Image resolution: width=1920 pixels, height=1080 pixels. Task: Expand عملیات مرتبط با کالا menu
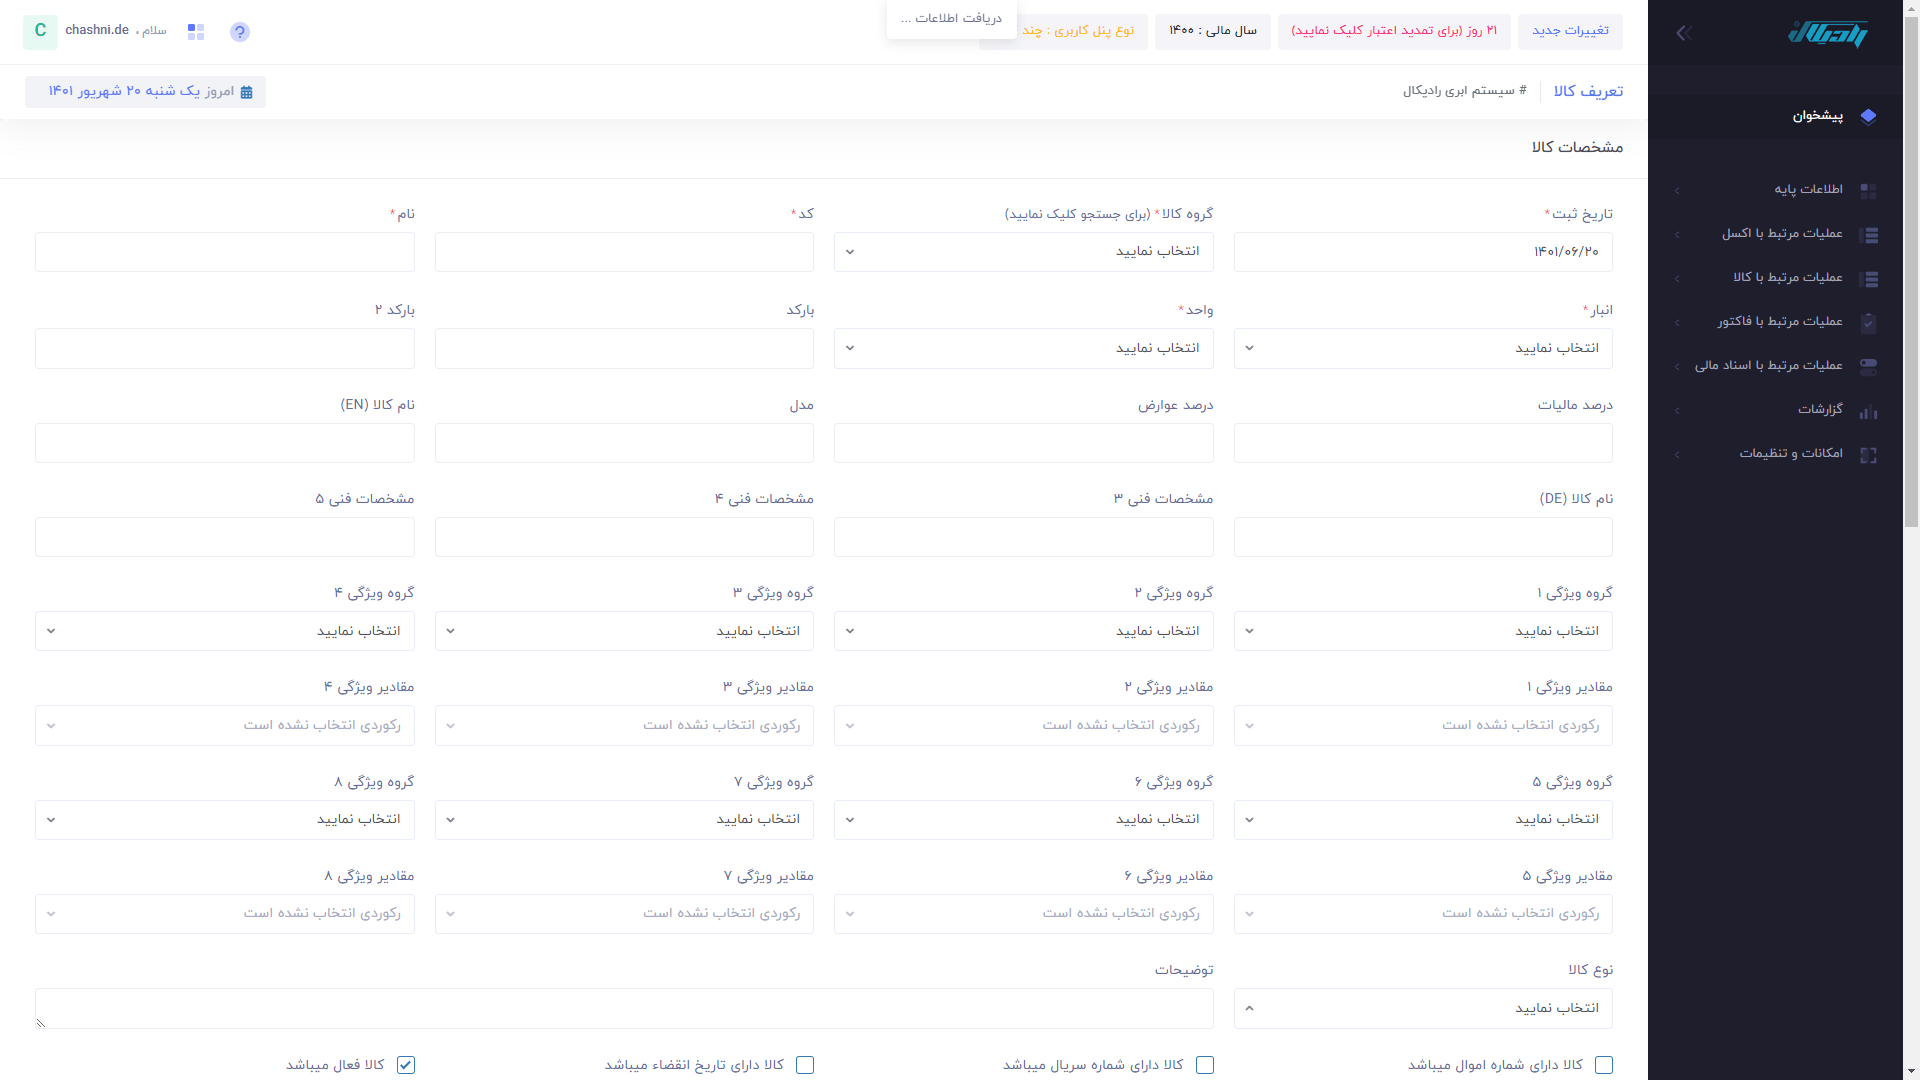[x=1775, y=278]
